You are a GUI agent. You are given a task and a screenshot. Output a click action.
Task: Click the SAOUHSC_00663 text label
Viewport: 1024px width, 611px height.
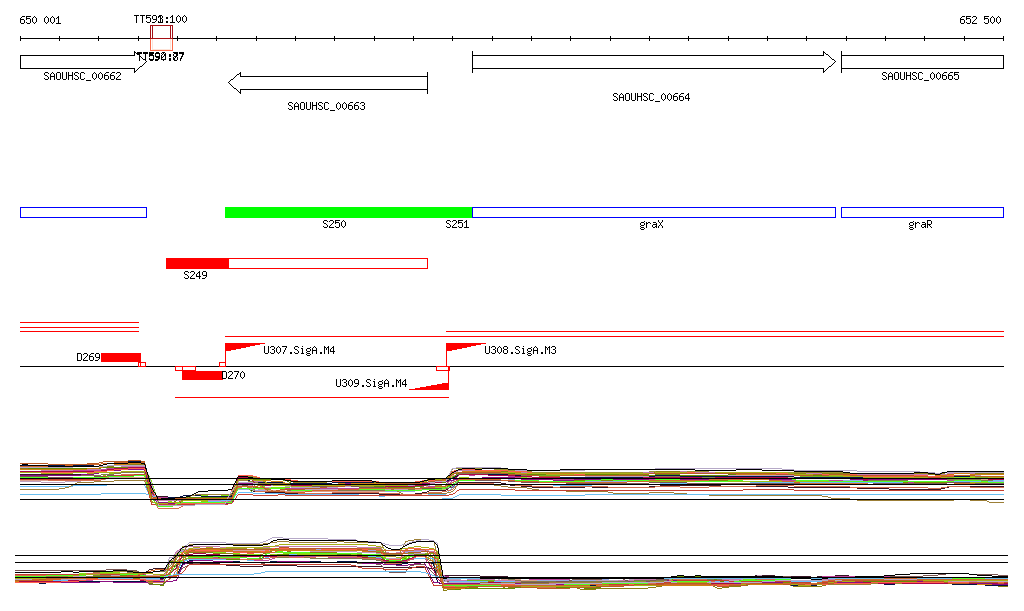click(x=327, y=106)
